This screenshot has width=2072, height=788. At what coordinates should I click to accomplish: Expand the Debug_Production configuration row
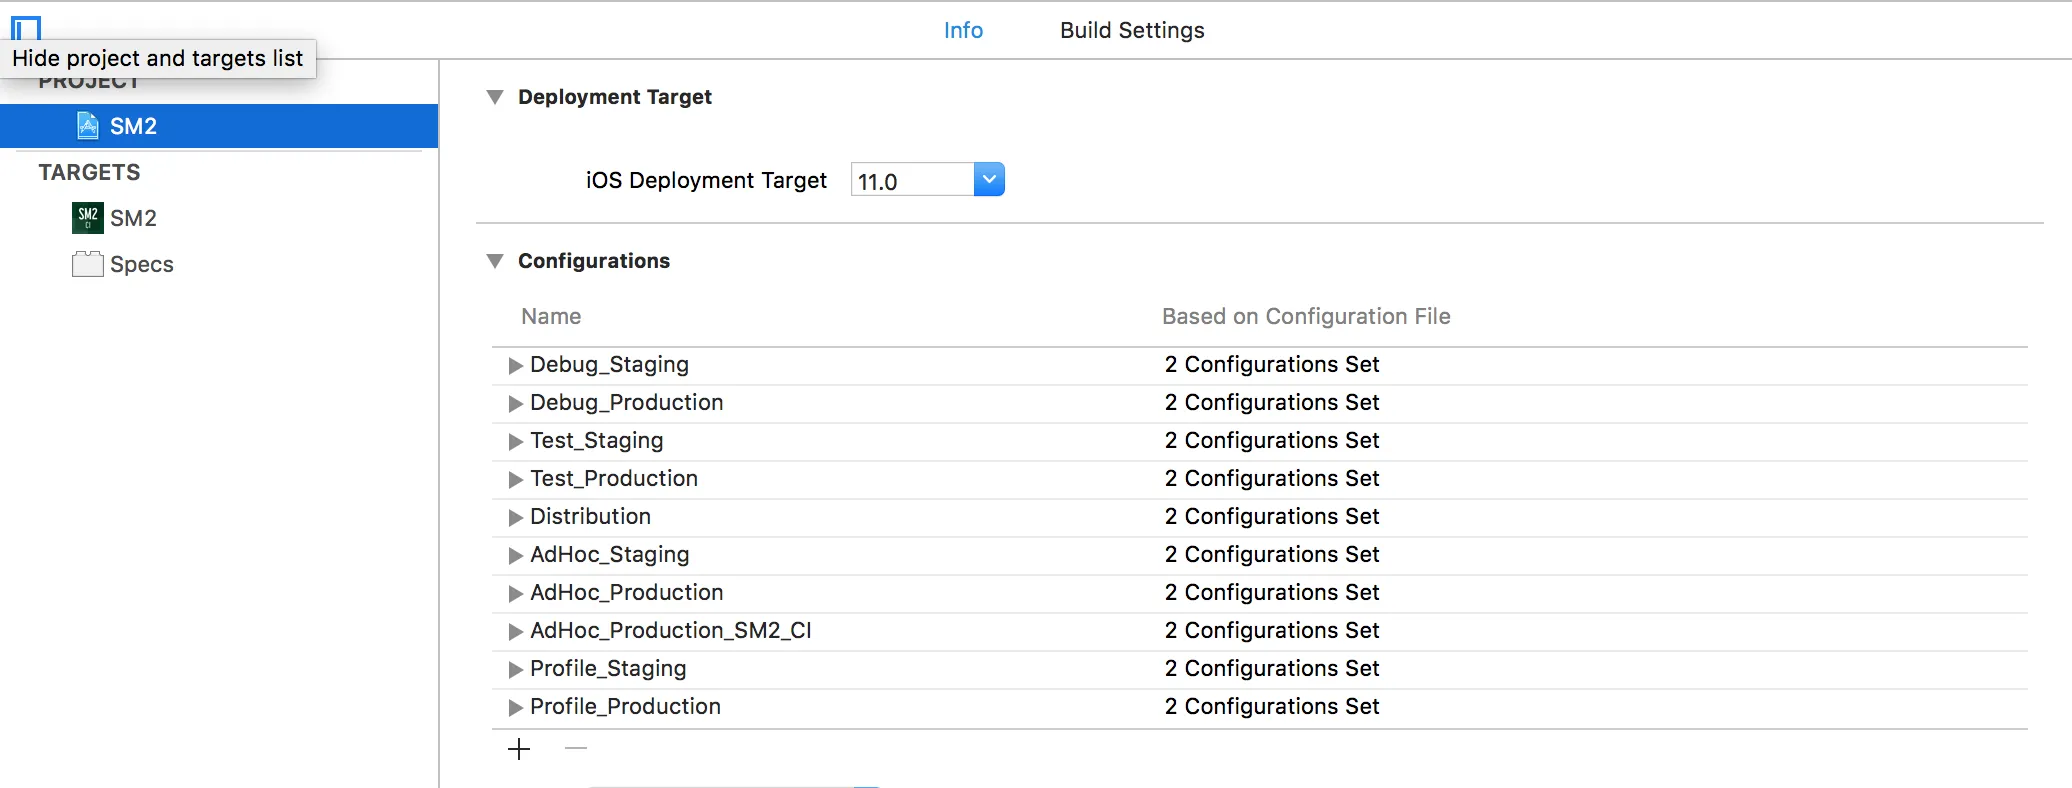pos(515,403)
